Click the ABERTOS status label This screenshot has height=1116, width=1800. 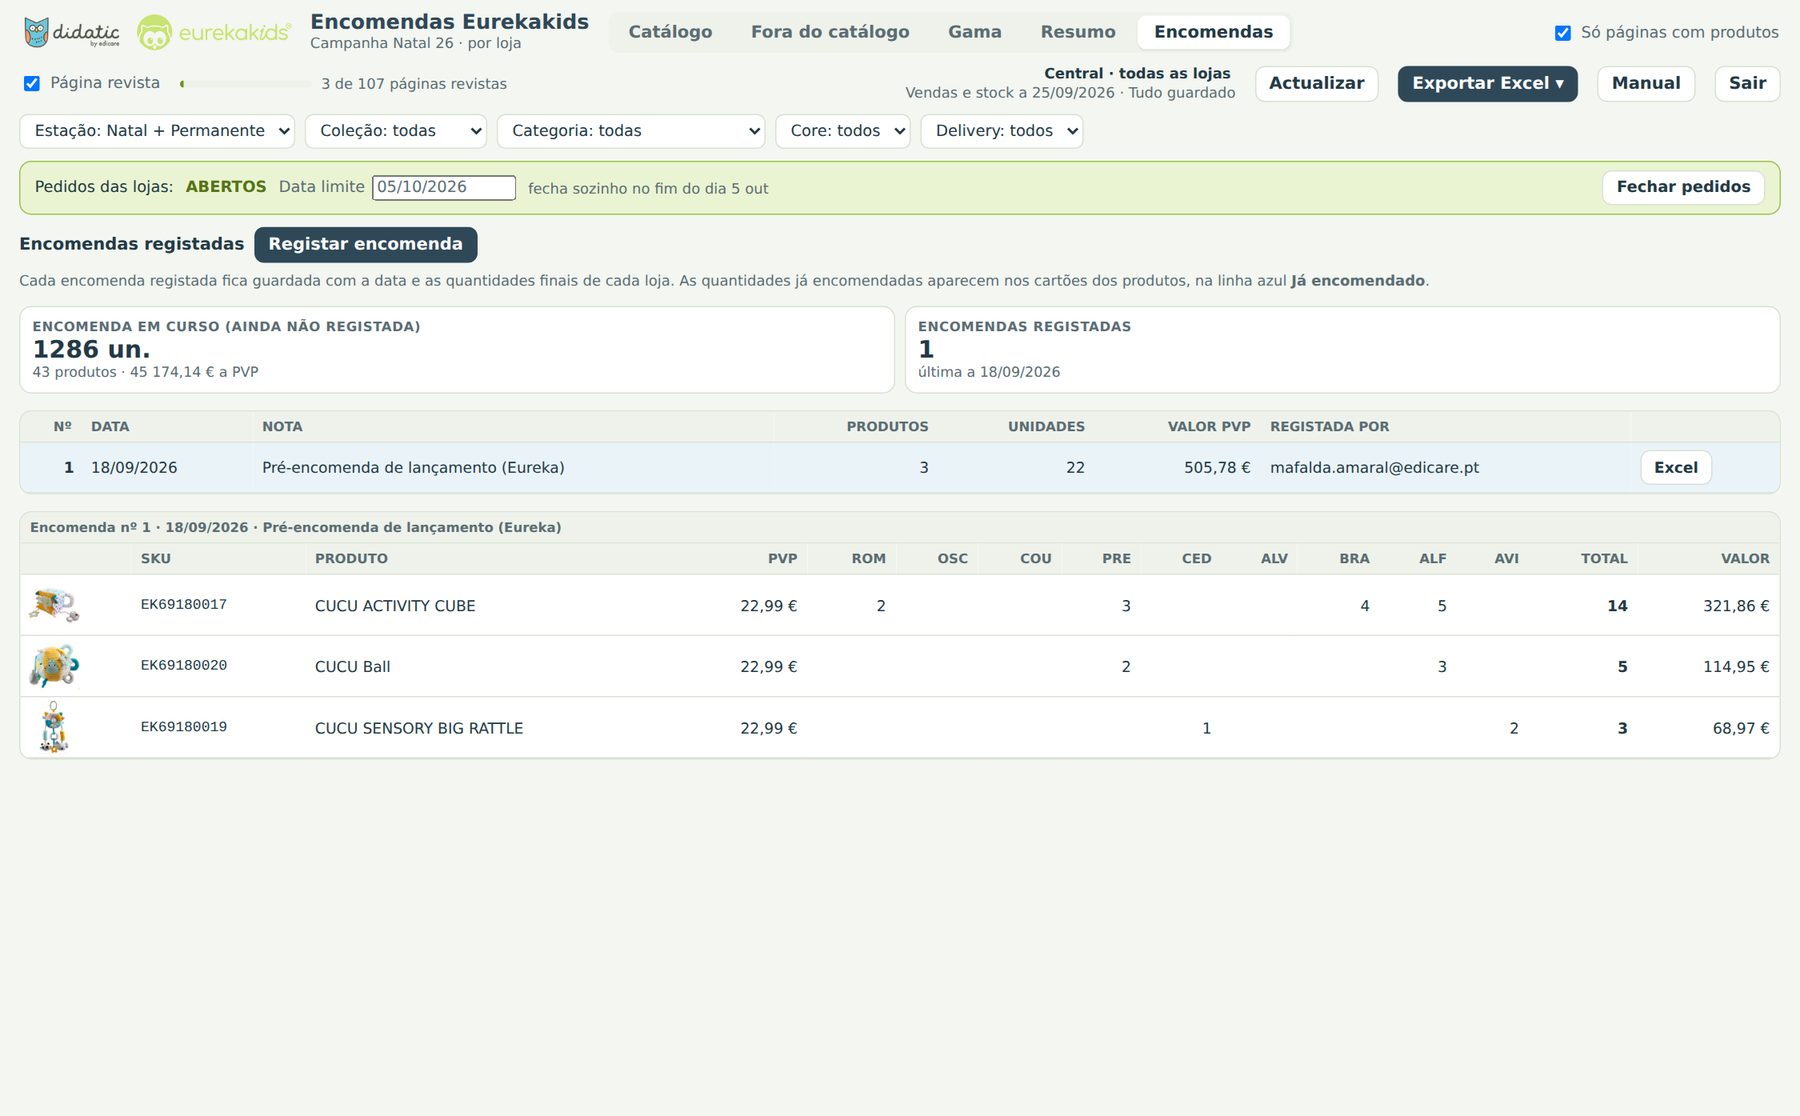pos(226,187)
